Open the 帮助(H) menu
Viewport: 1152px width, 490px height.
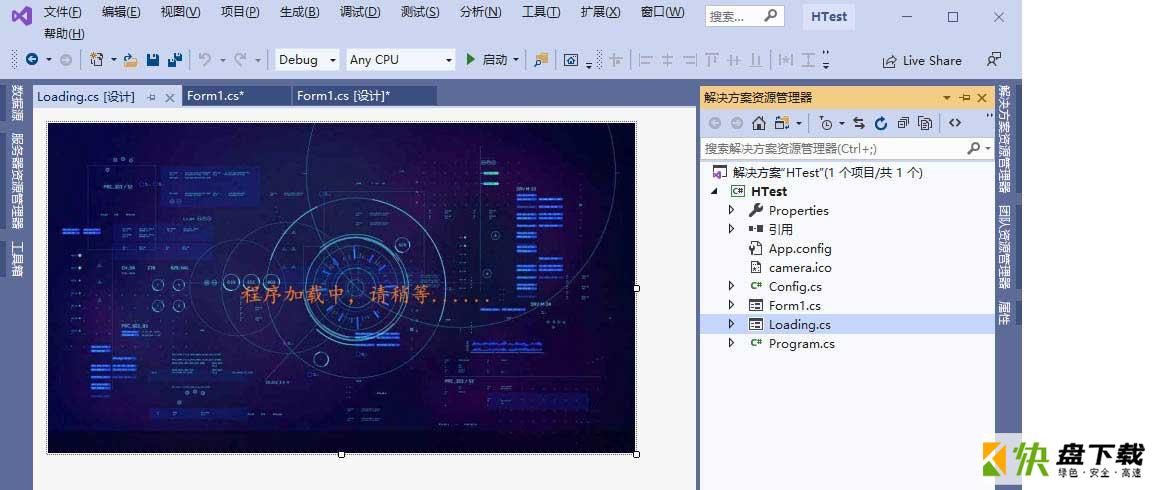[x=64, y=33]
